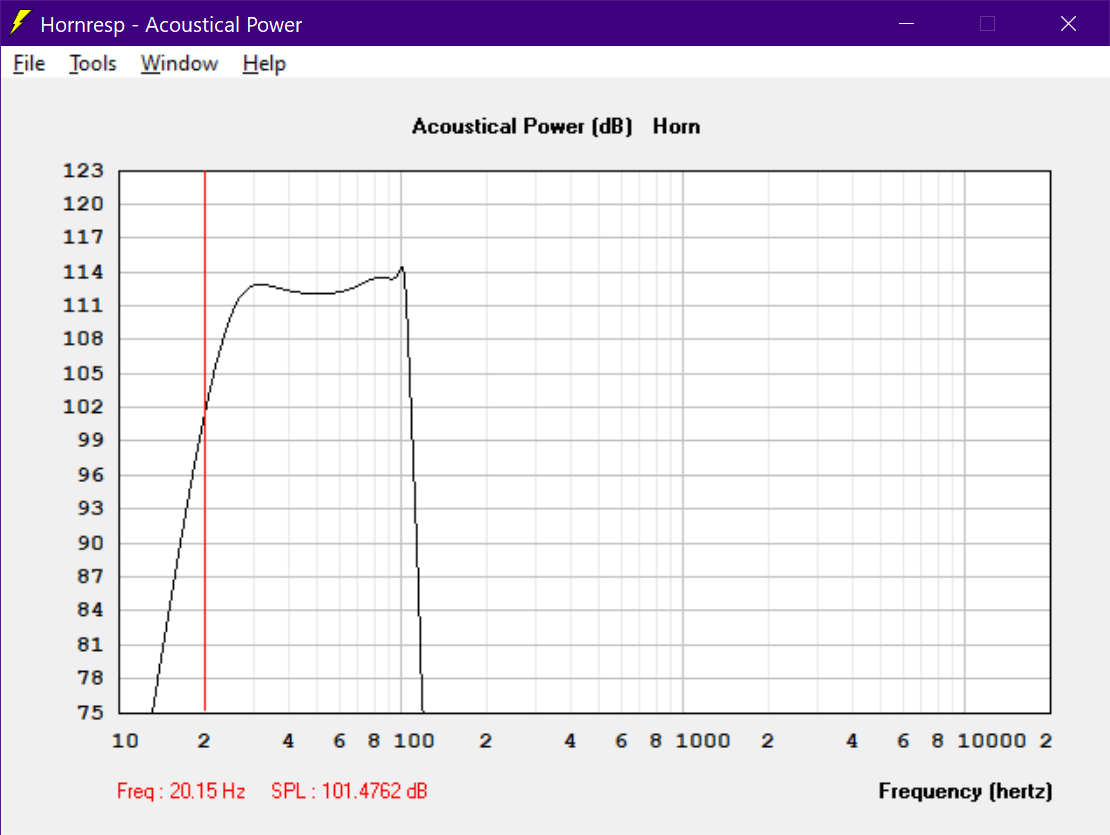Click the 102 y-axis label
This screenshot has width=1110, height=835.
click(84, 407)
